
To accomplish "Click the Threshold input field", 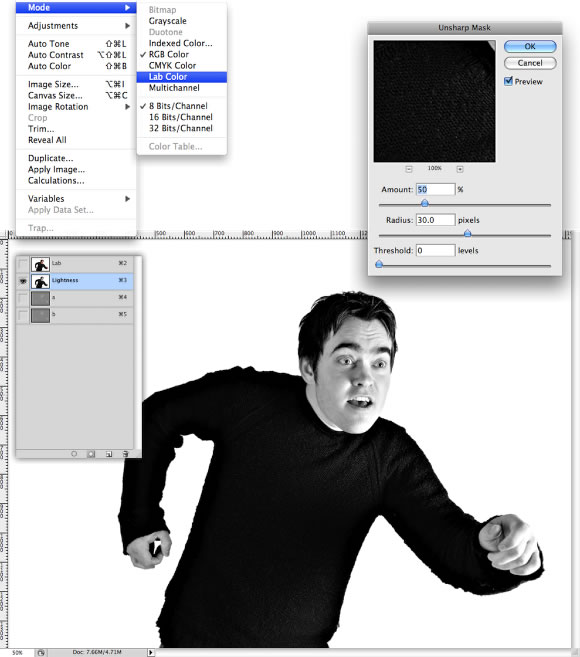I will [x=435, y=251].
